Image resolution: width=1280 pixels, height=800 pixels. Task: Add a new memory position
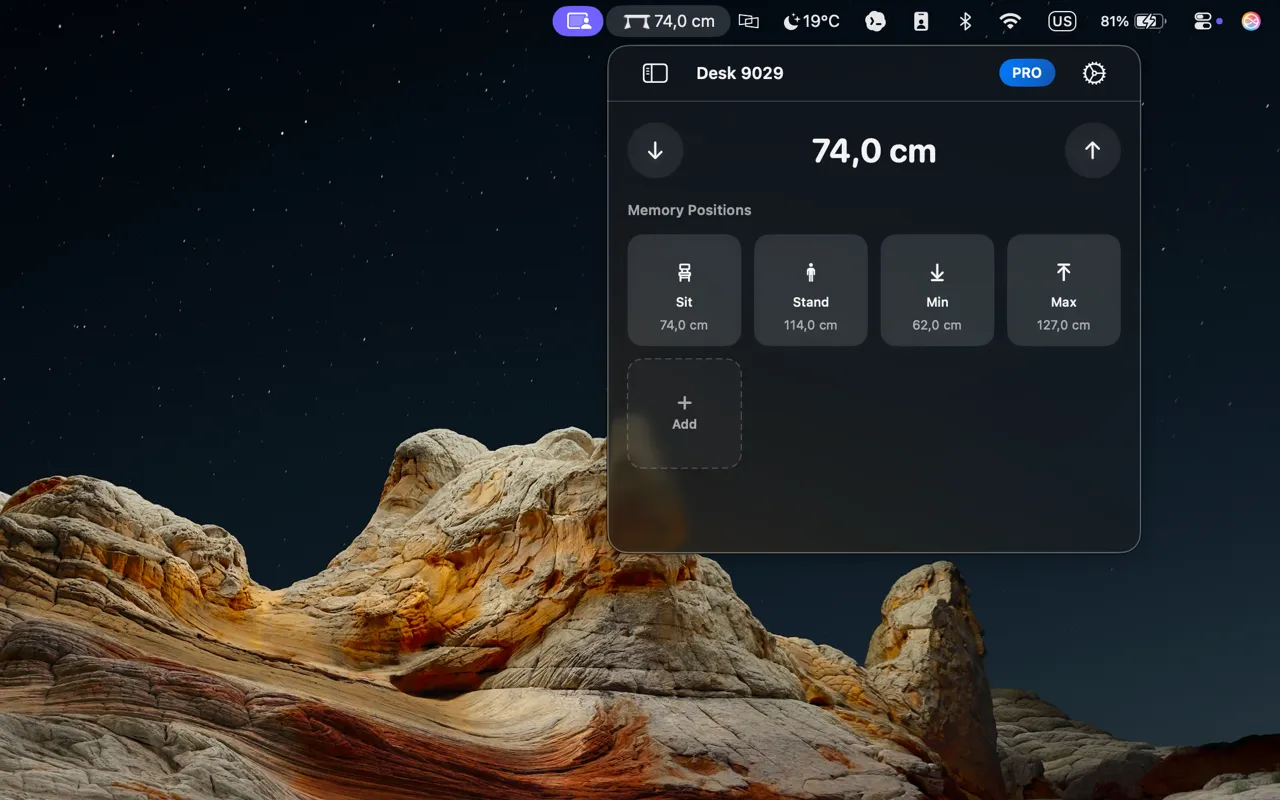(x=684, y=413)
